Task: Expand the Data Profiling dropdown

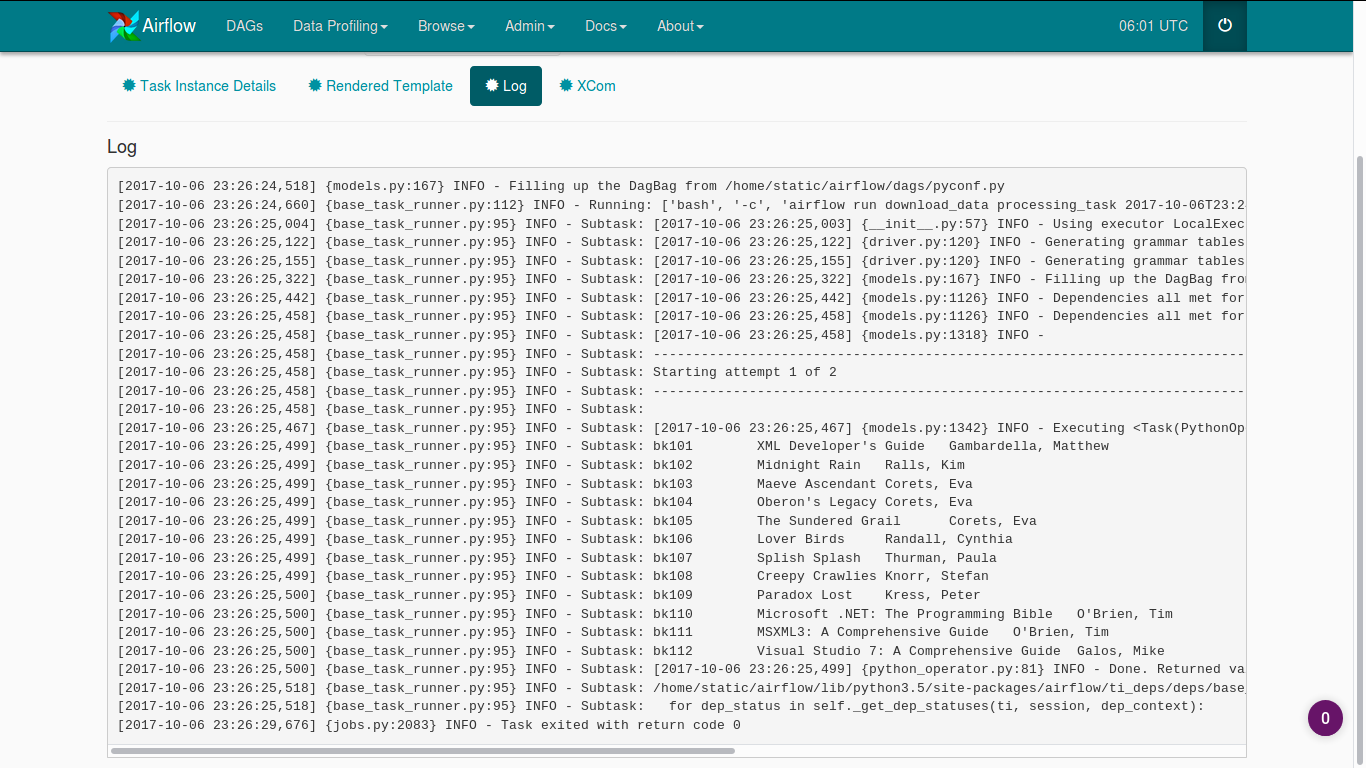Action: [x=340, y=26]
